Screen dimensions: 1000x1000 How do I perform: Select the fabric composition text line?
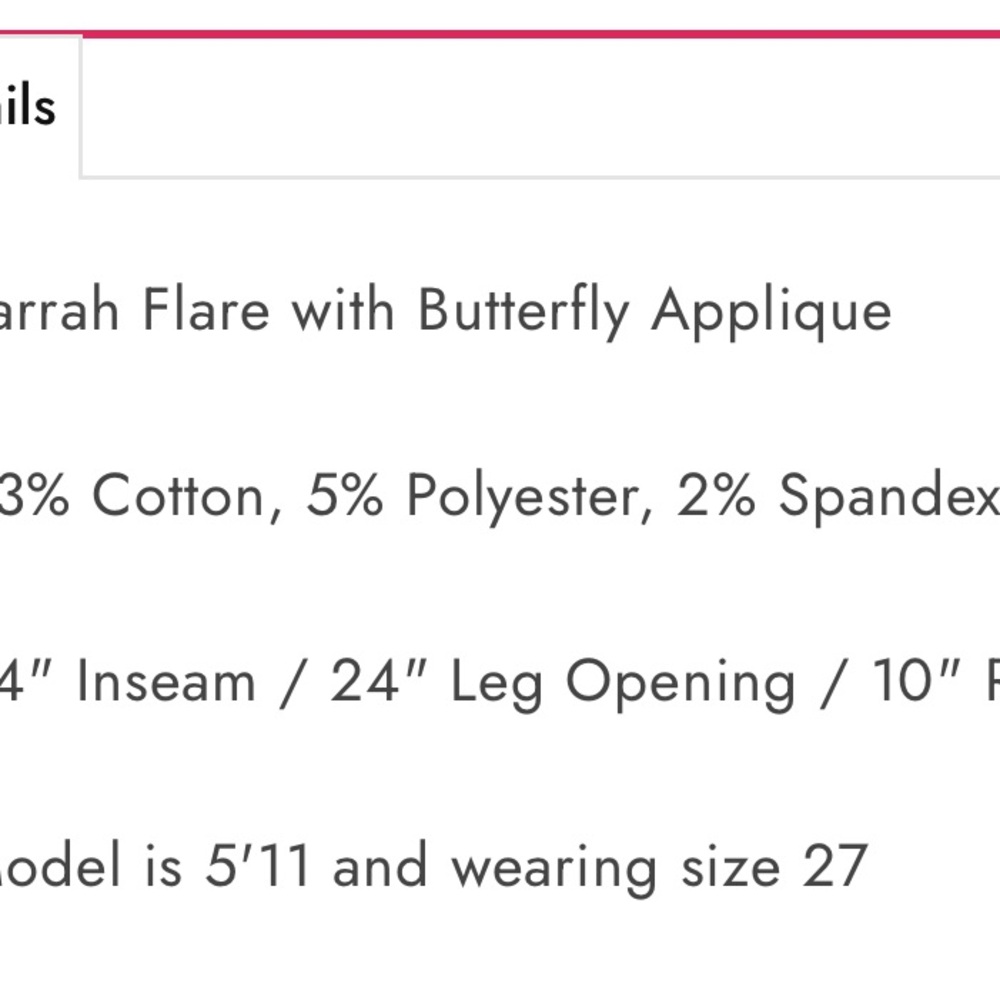click(490, 492)
